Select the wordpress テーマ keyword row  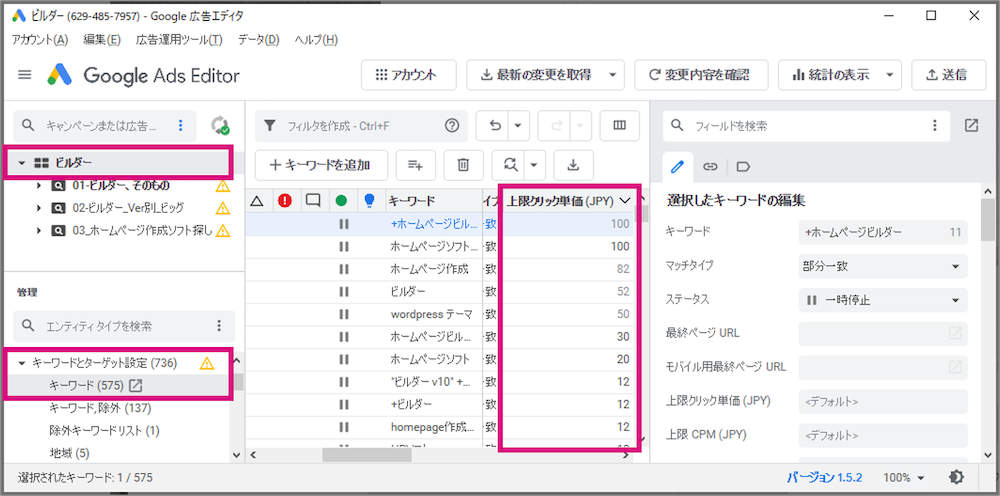point(440,314)
